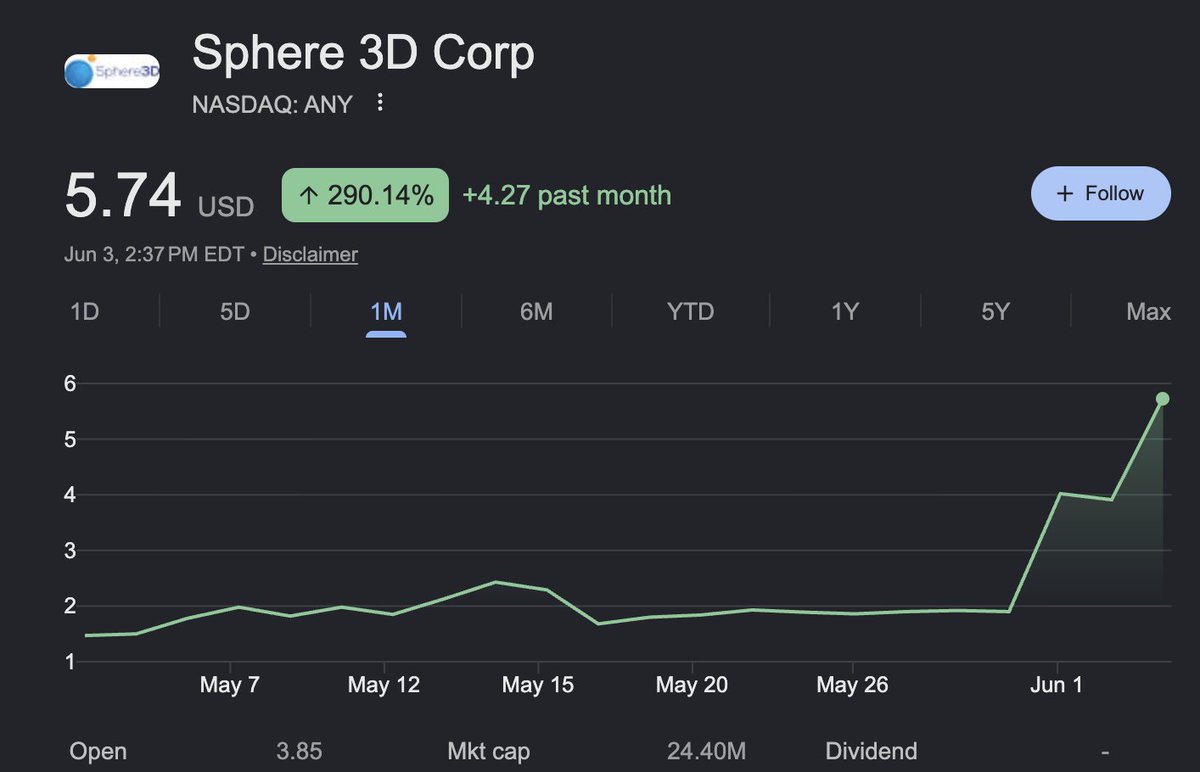Switch to the 1Y time range tab
This screenshot has height=772, width=1200.
click(x=845, y=312)
